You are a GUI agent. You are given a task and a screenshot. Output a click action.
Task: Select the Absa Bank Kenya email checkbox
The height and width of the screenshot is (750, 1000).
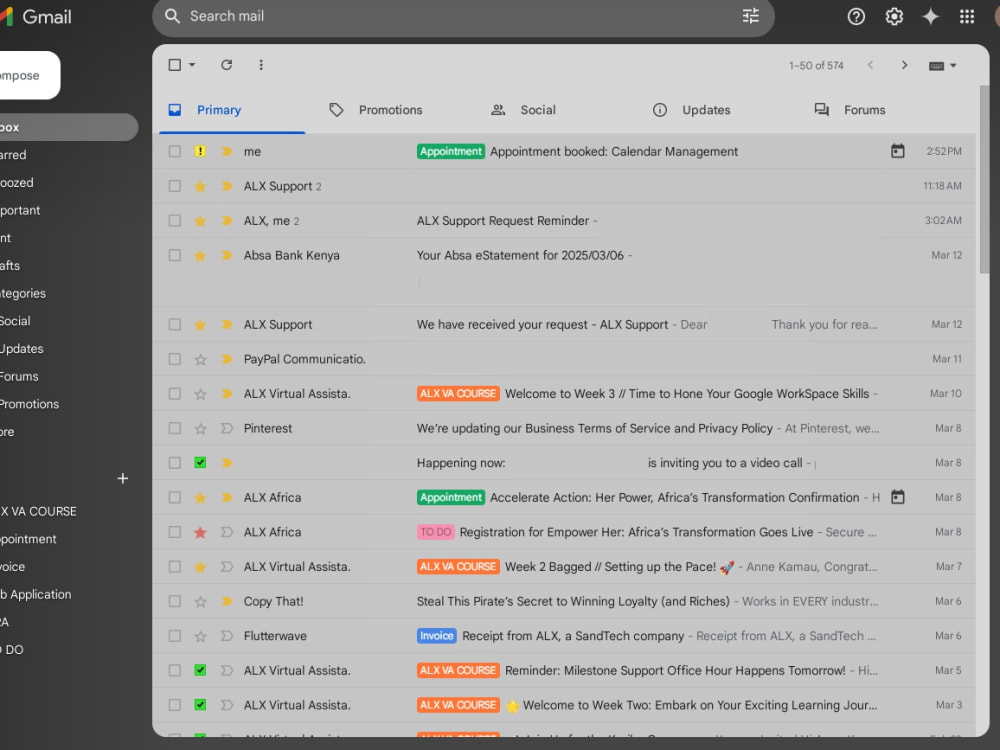pyautogui.click(x=174, y=255)
